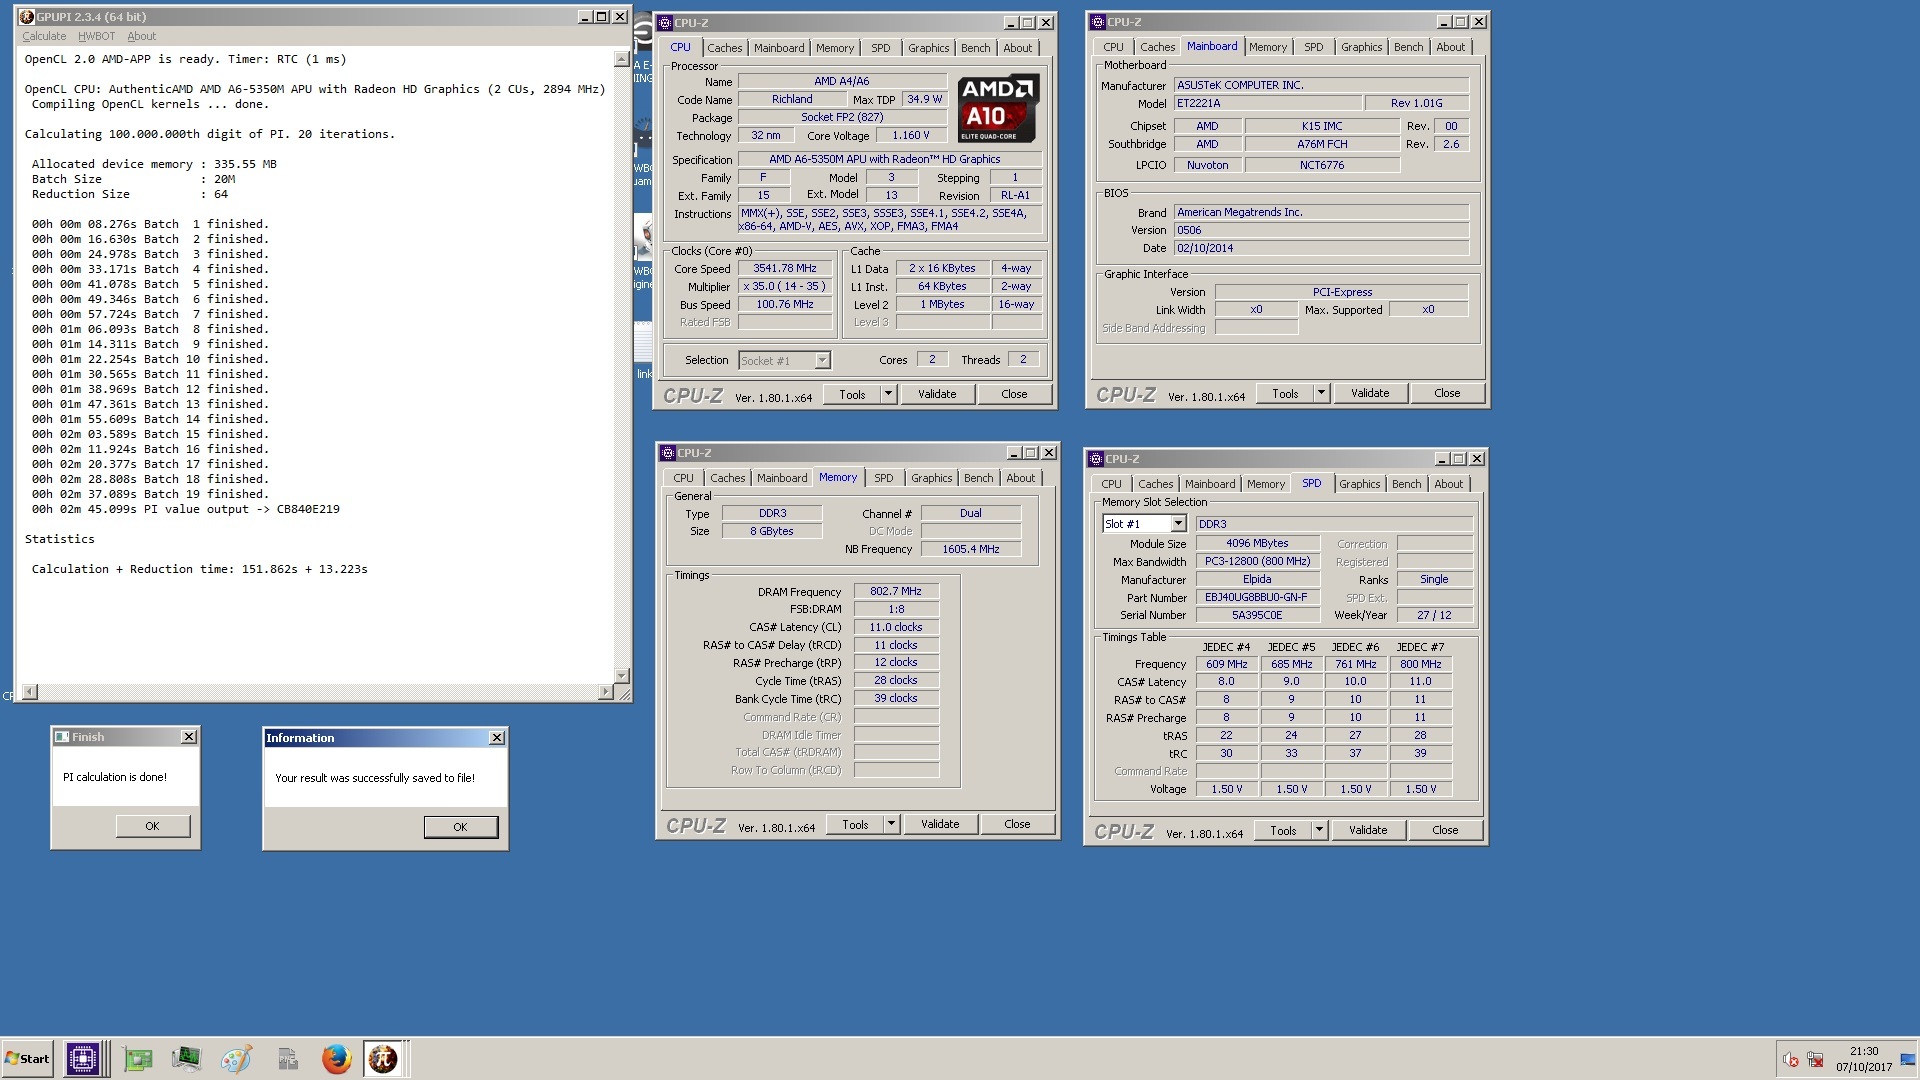Open the PNG file taskbar icon
The image size is (1920, 1080).
point(288,1059)
